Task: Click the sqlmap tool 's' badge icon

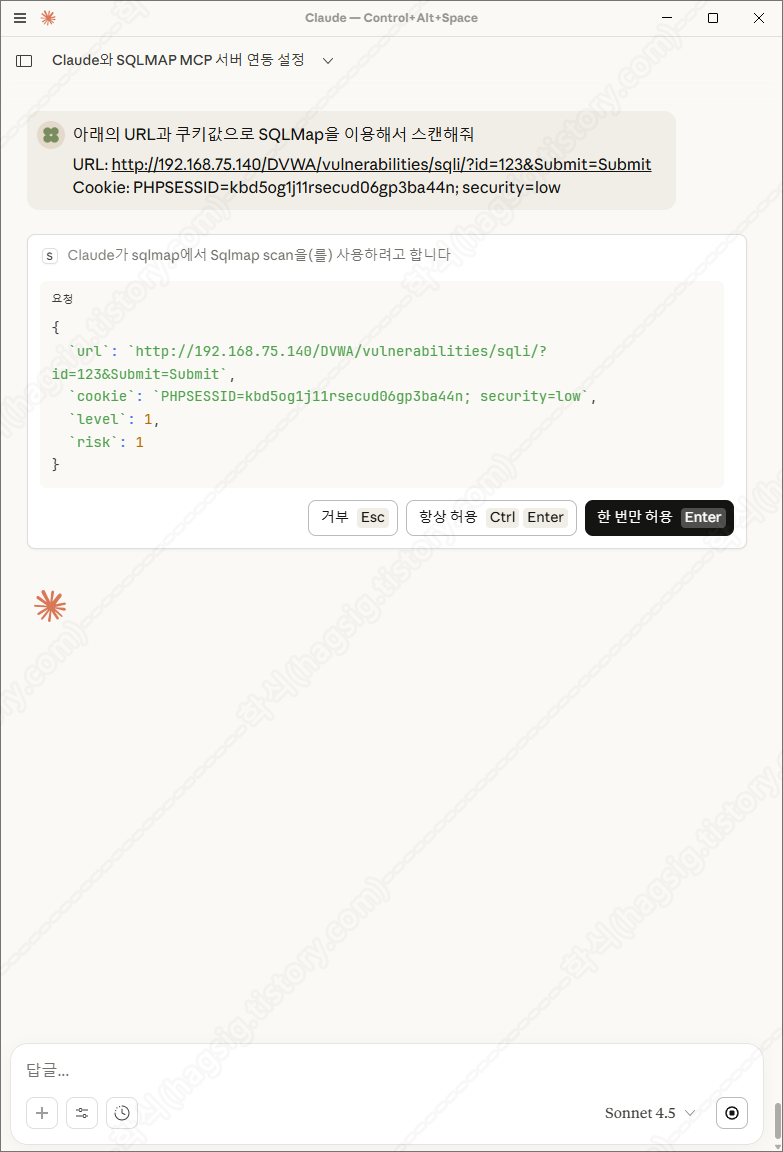Action: pyautogui.click(x=49, y=256)
